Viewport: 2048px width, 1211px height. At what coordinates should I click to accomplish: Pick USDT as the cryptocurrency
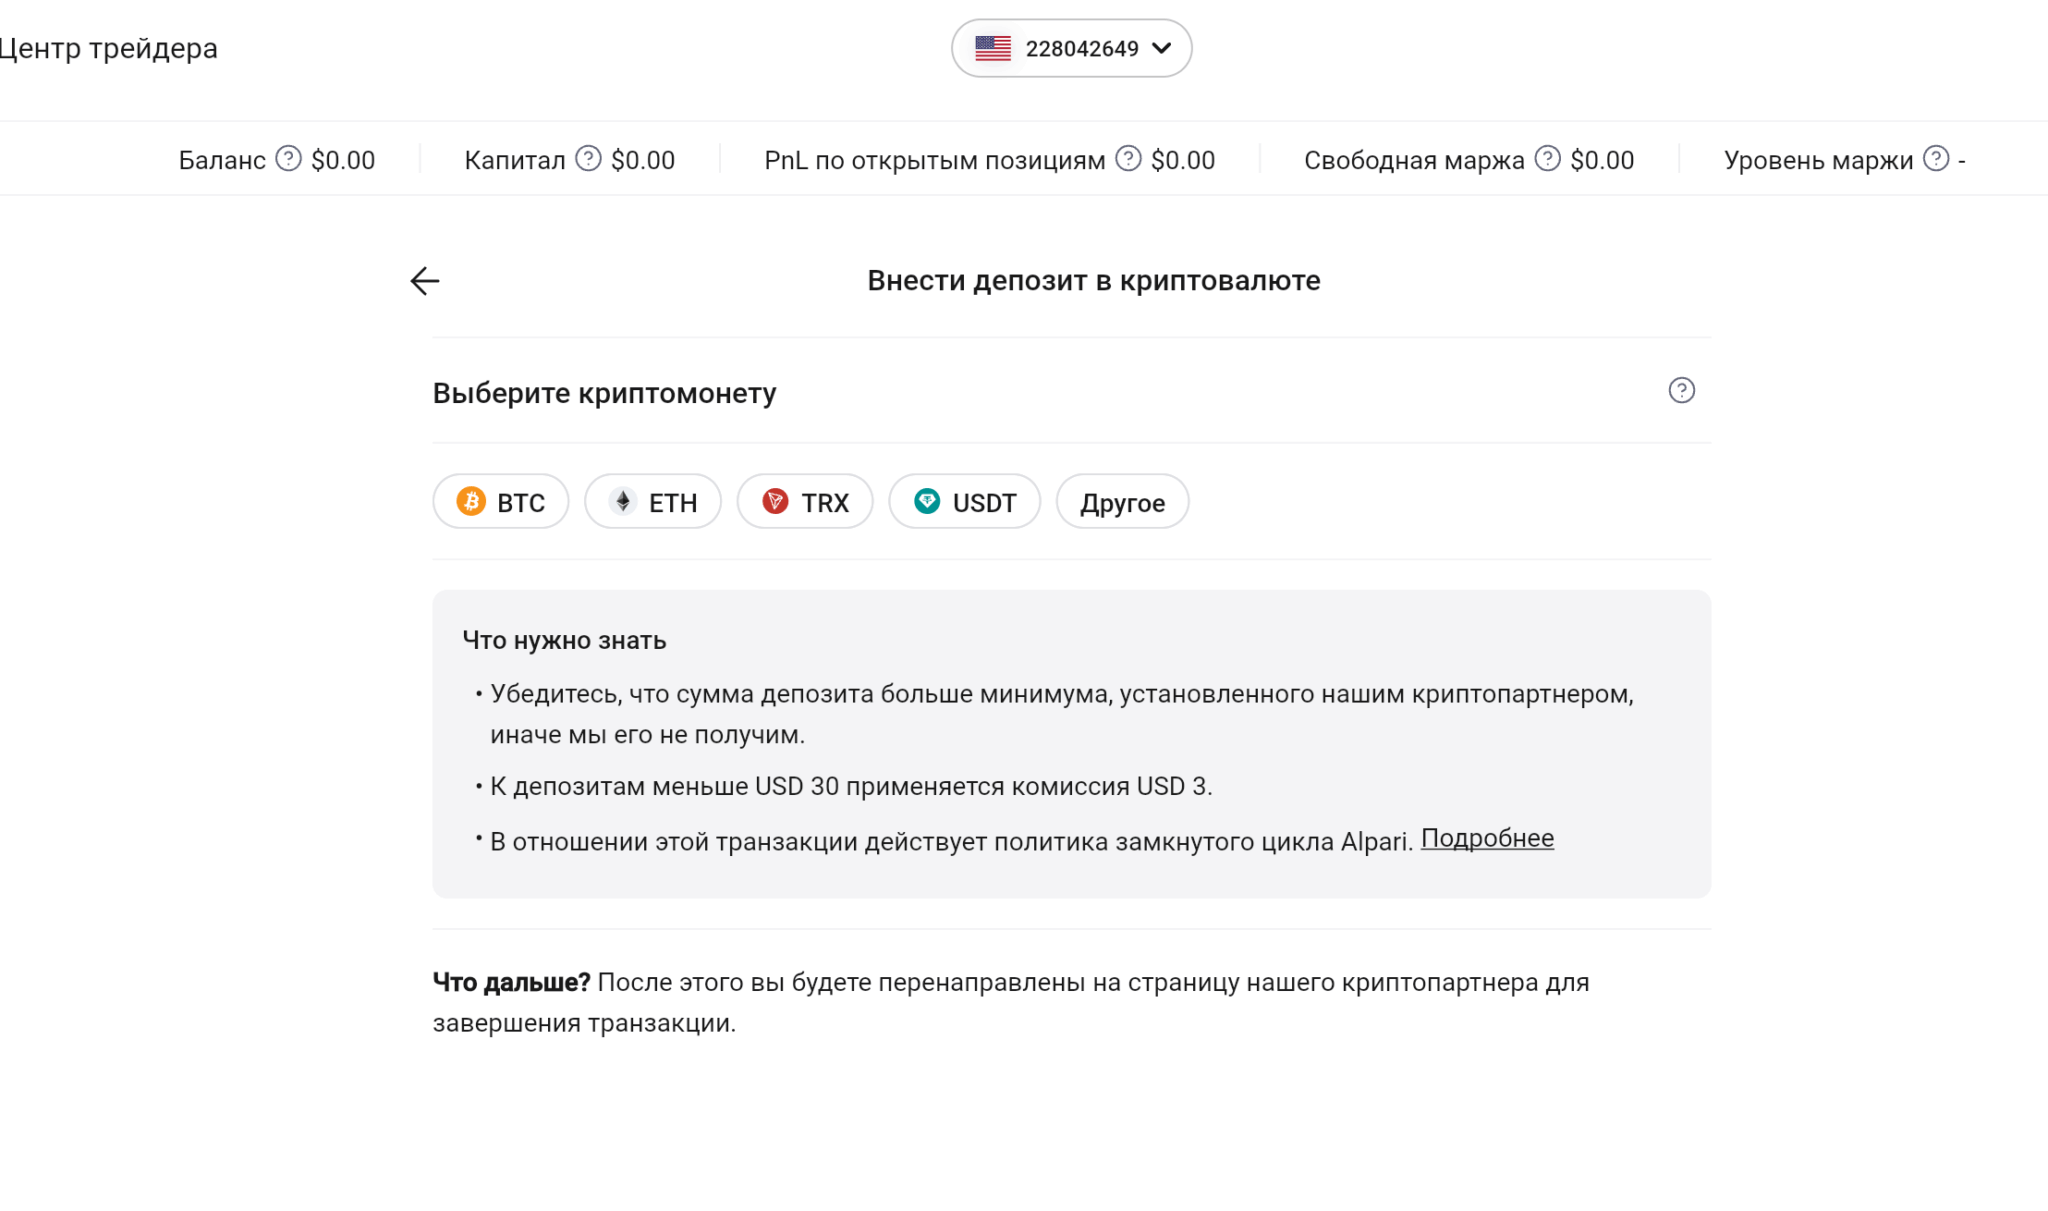click(x=965, y=502)
